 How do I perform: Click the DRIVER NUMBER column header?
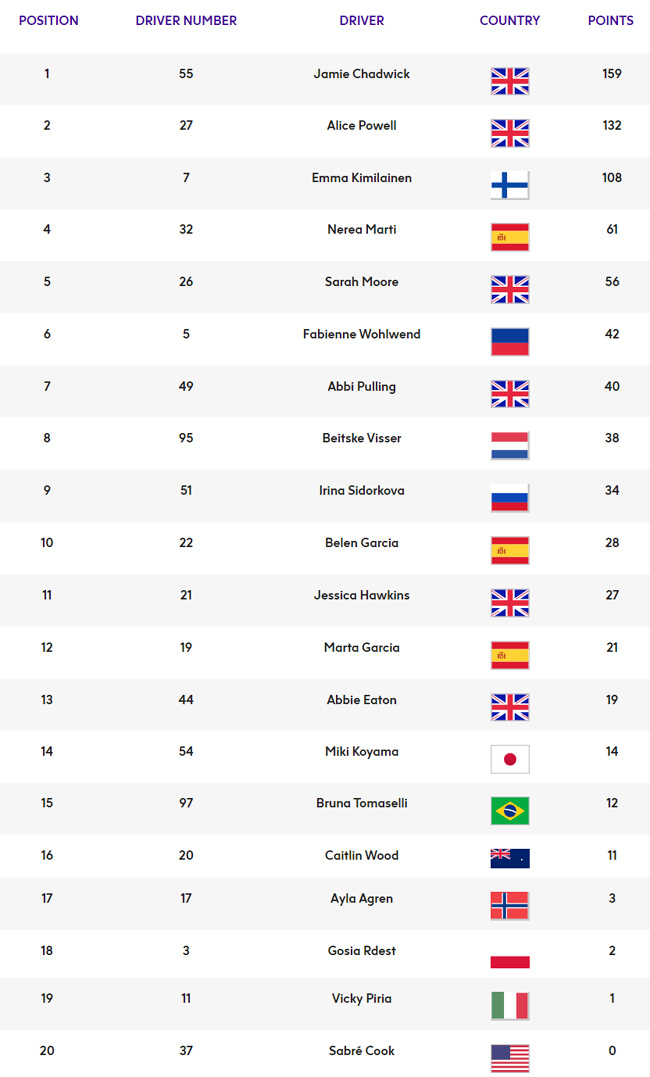(186, 21)
